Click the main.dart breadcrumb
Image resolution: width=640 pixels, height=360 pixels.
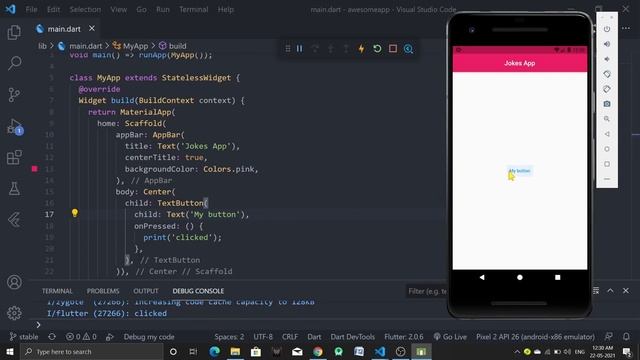pos(85,46)
